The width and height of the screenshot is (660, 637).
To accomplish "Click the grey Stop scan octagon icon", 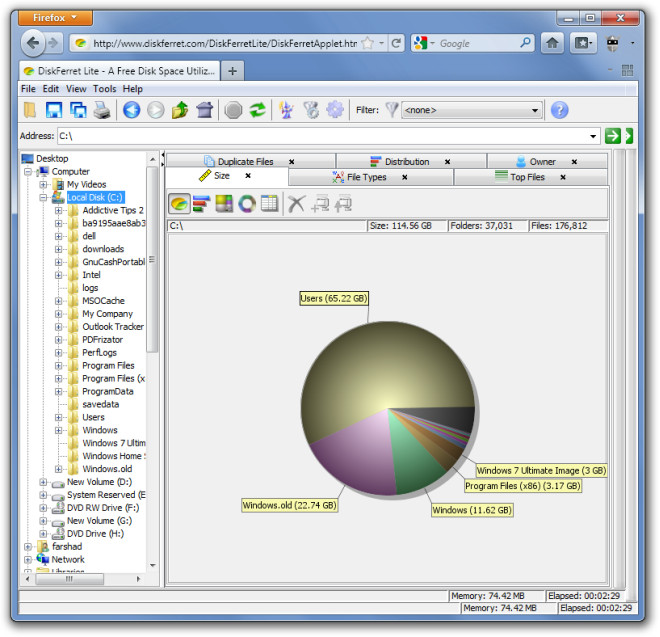I will 233,110.
